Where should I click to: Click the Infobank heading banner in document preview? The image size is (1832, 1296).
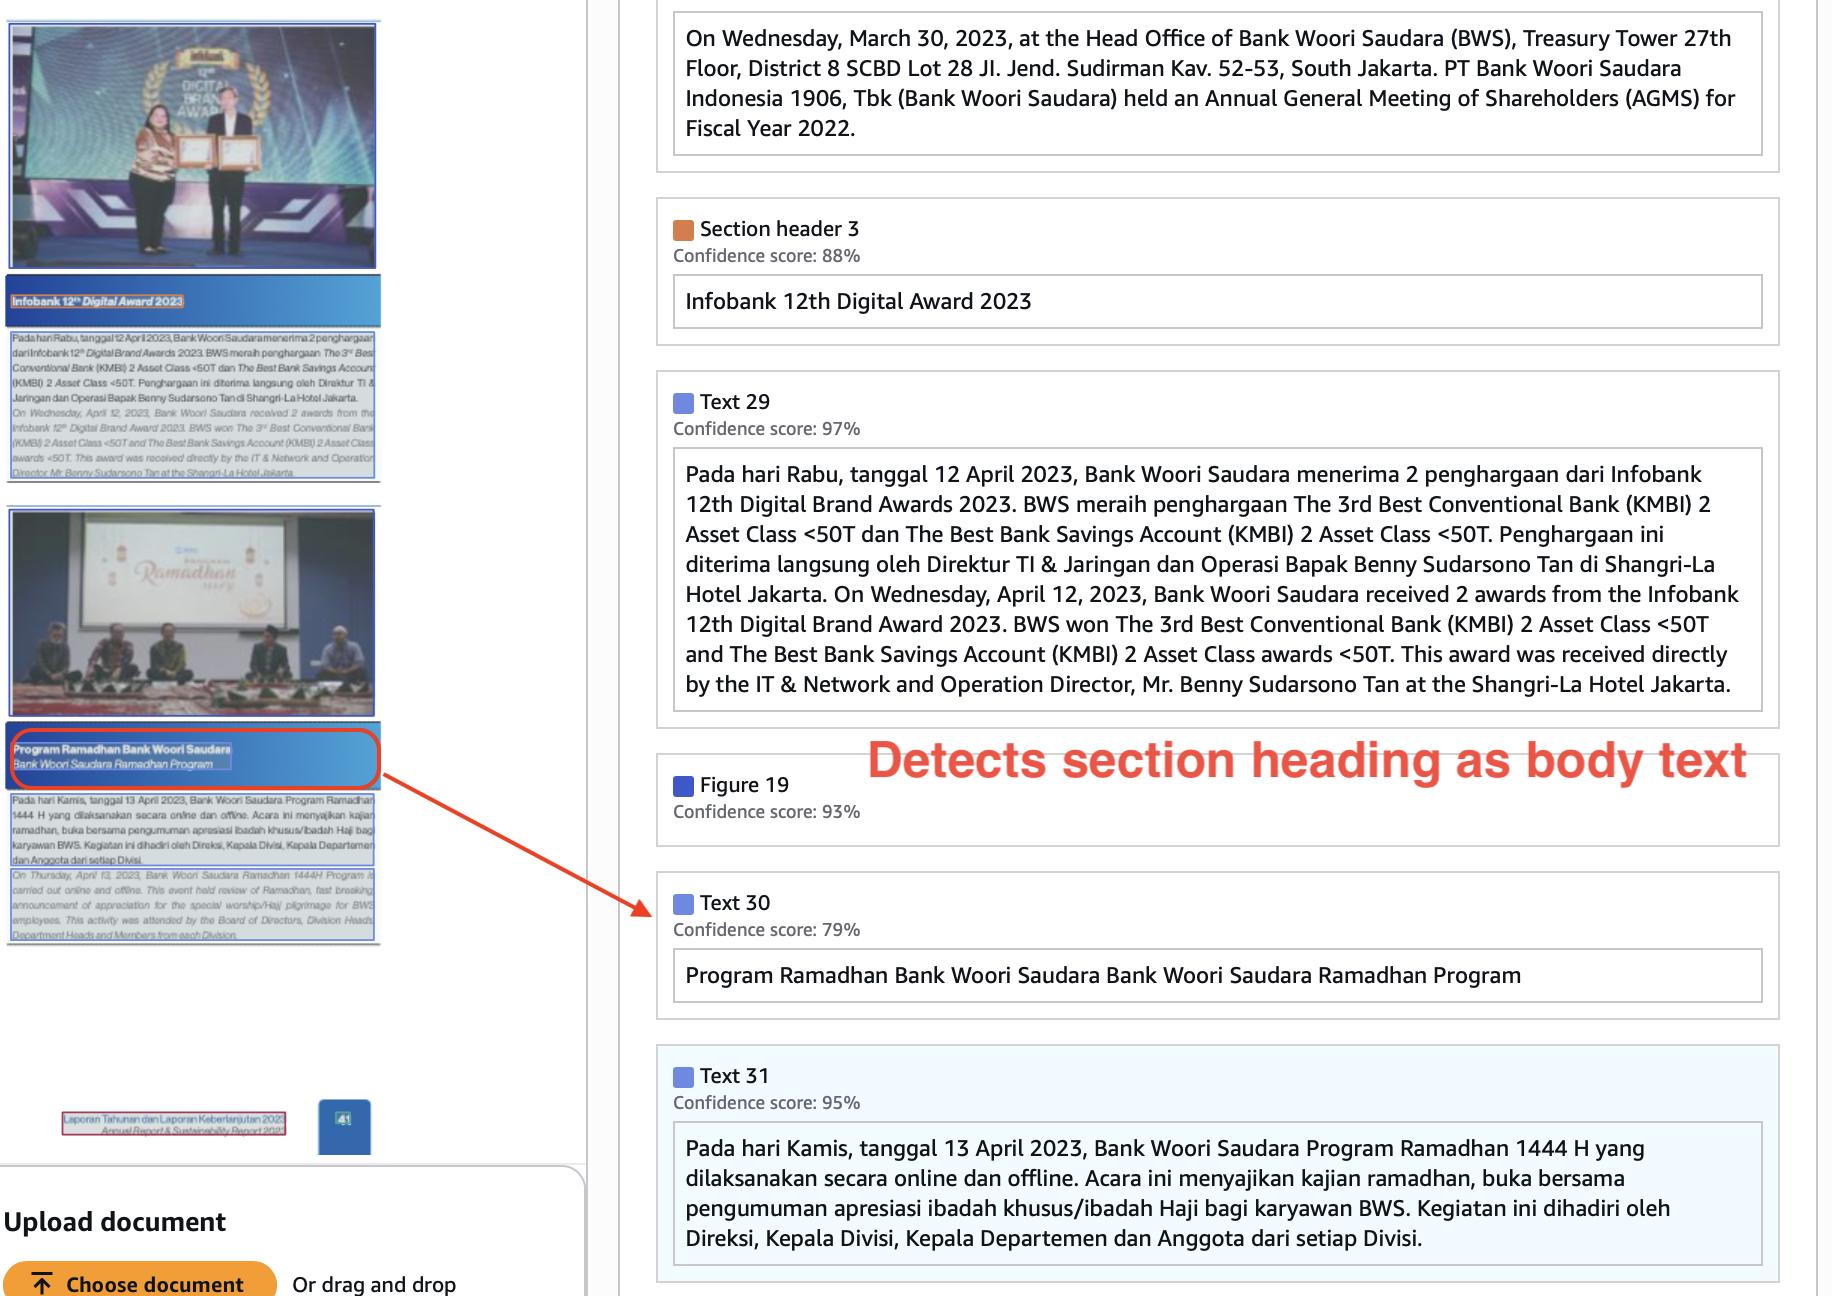tap(193, 301)
